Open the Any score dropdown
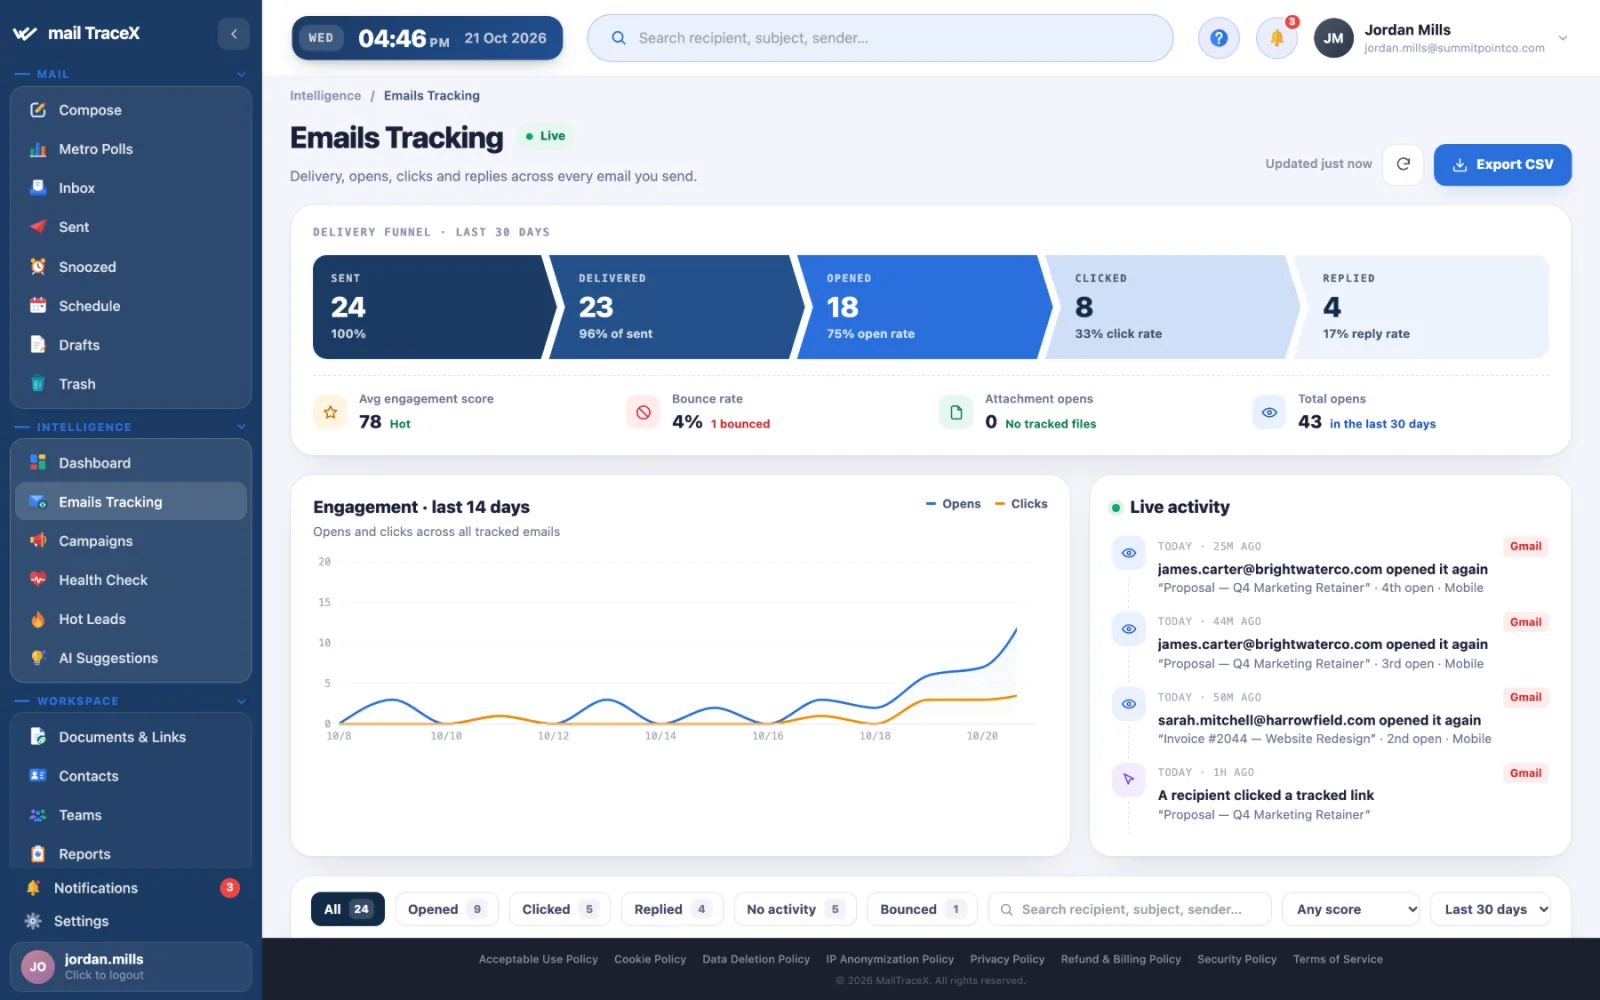 click(1352, 909)
